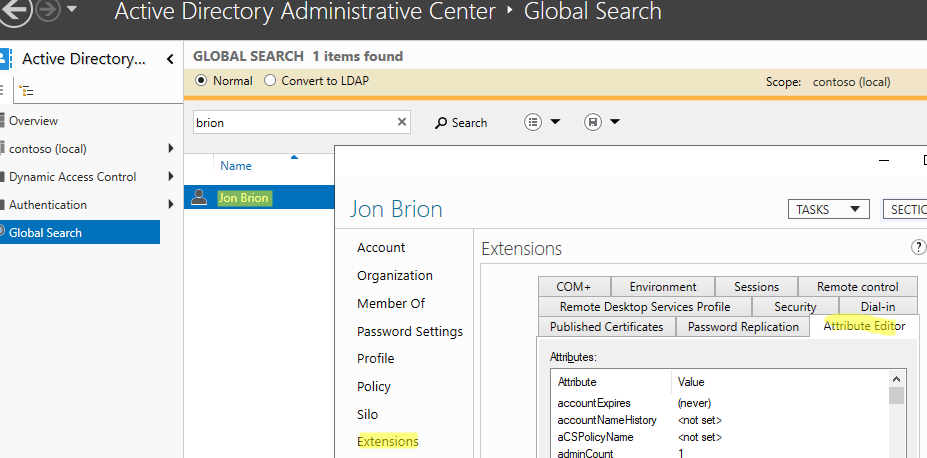Open the dropdown beside list view icon
Image resolution: width=927 pixels, height=458 pixels.
(x=555, y=122)
